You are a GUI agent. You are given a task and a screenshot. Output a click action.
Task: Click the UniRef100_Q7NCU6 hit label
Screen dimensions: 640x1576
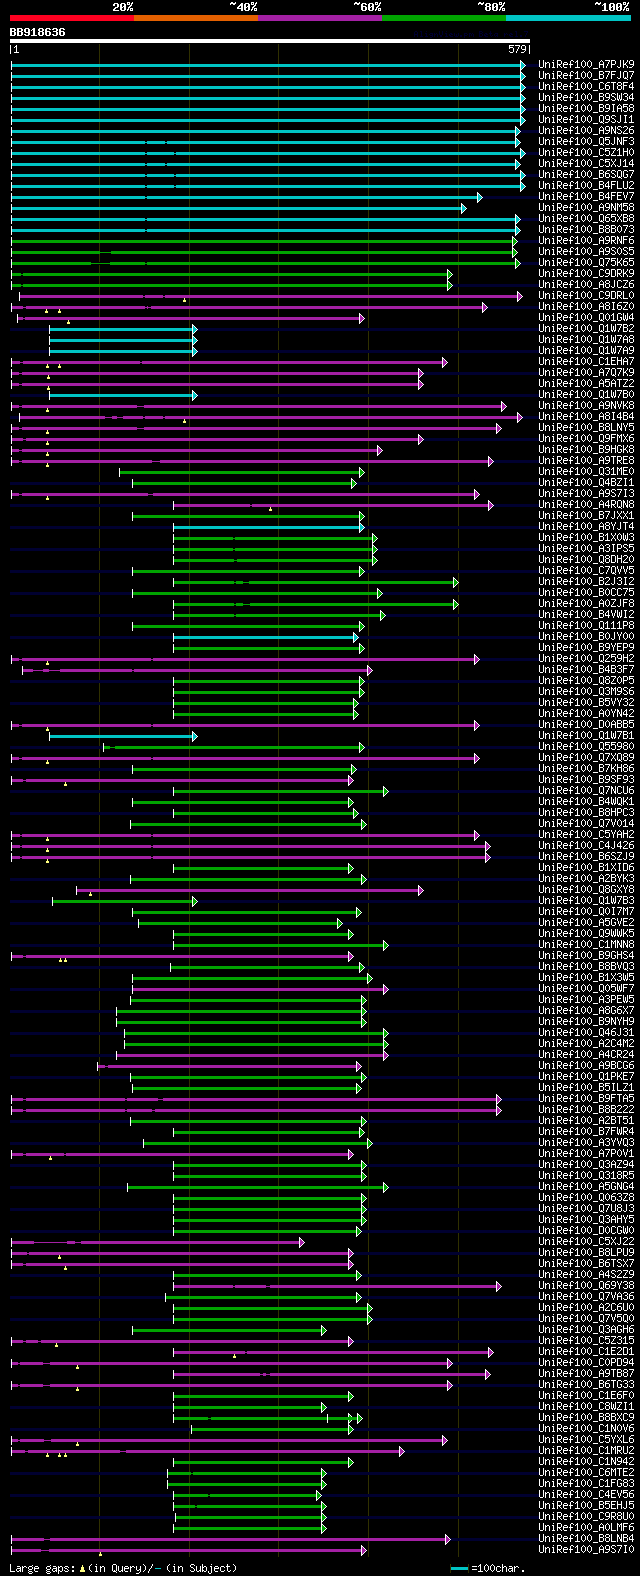click(586, 790)
